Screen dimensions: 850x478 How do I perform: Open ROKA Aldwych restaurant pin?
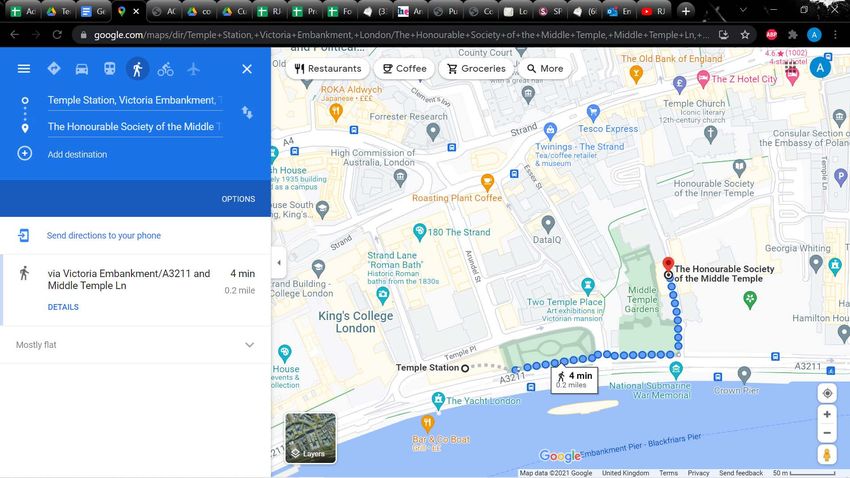(x=336, y=112)
